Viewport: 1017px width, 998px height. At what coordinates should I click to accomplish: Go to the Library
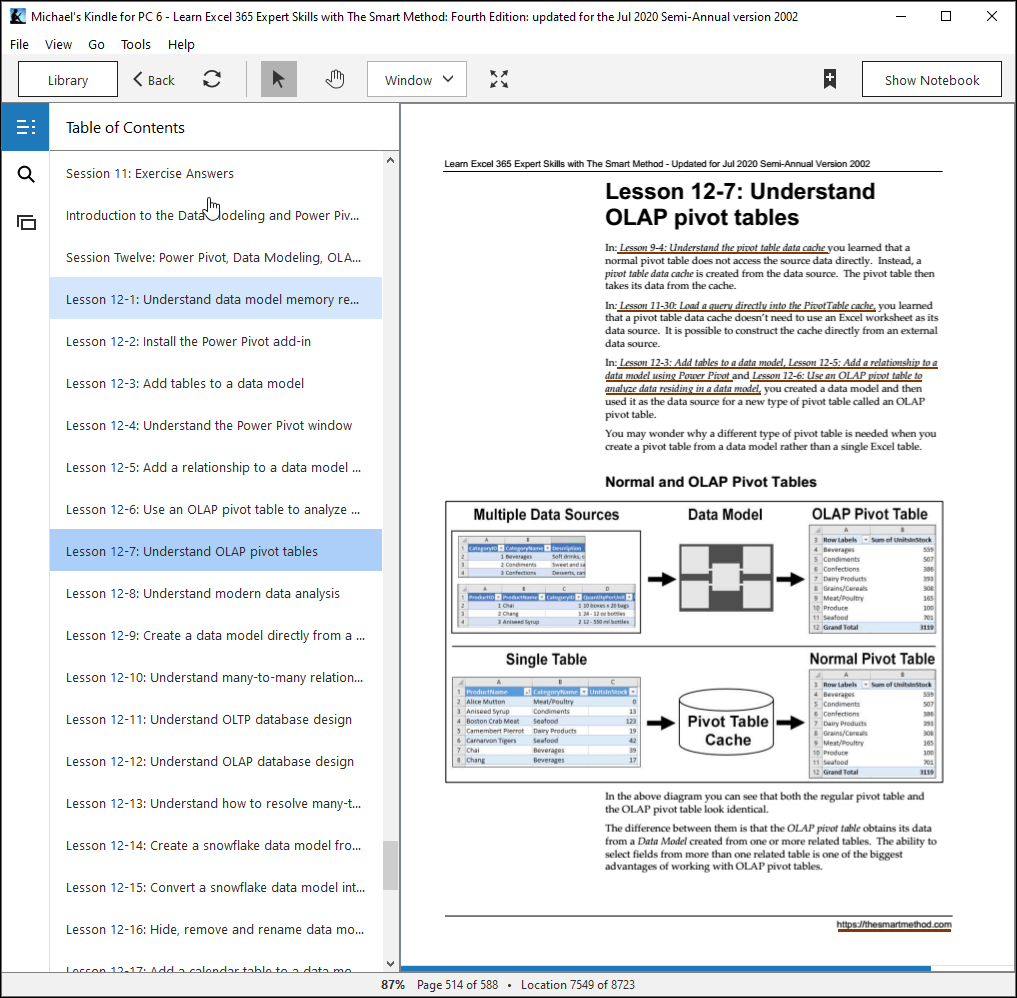pos(67,80)
